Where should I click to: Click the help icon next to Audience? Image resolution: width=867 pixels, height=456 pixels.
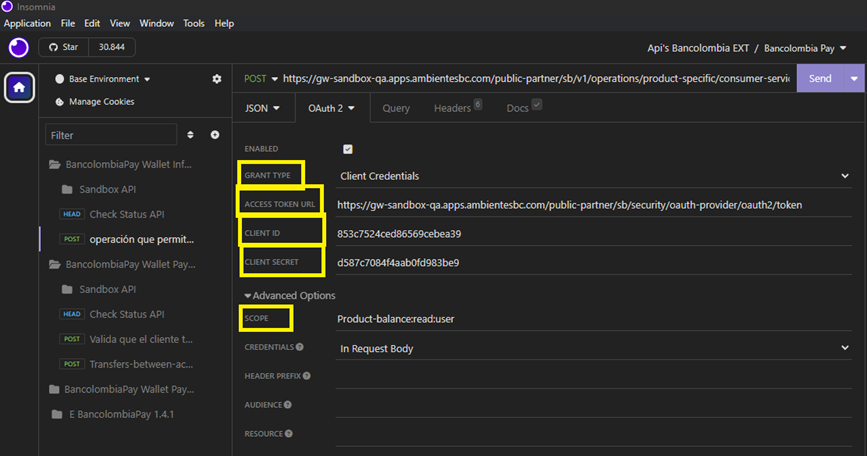click(x=288, y=405)
